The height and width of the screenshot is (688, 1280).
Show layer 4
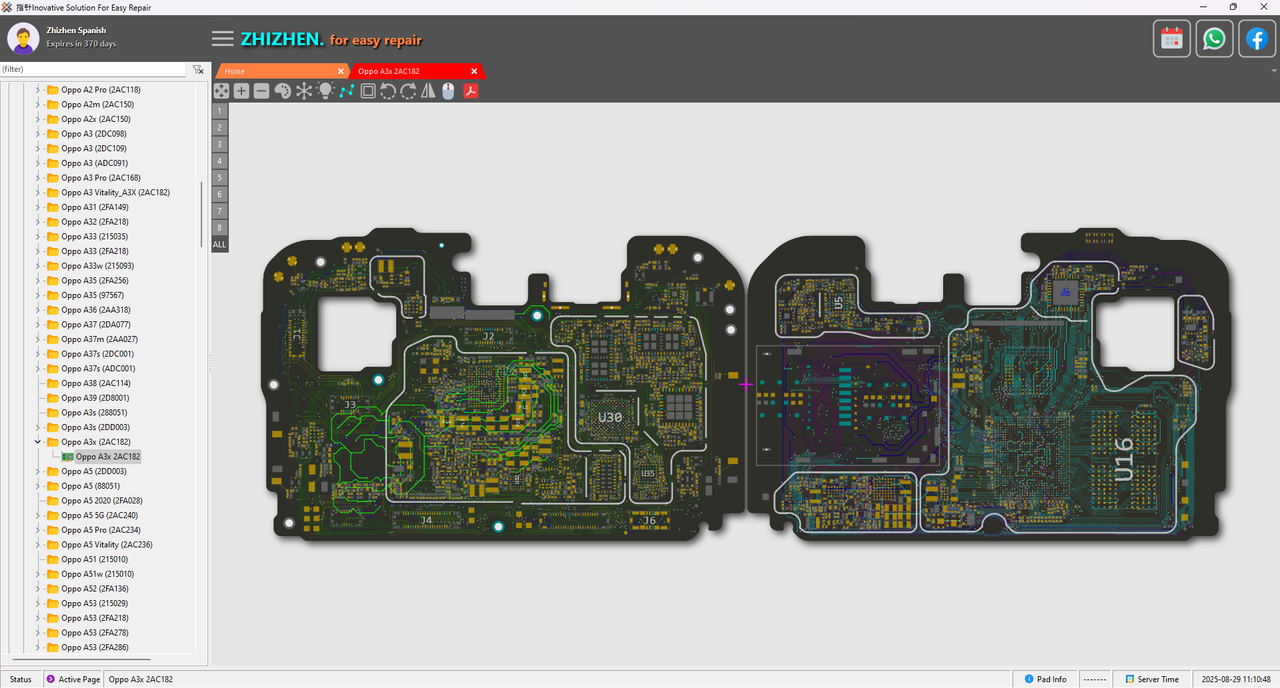click(x=219, y=161)
